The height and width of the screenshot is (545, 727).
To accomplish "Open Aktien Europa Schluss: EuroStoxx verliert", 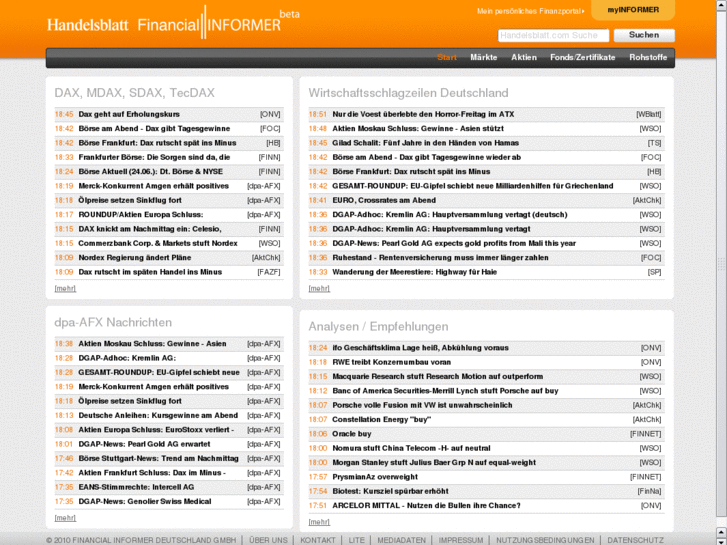I will coord(156,430).
